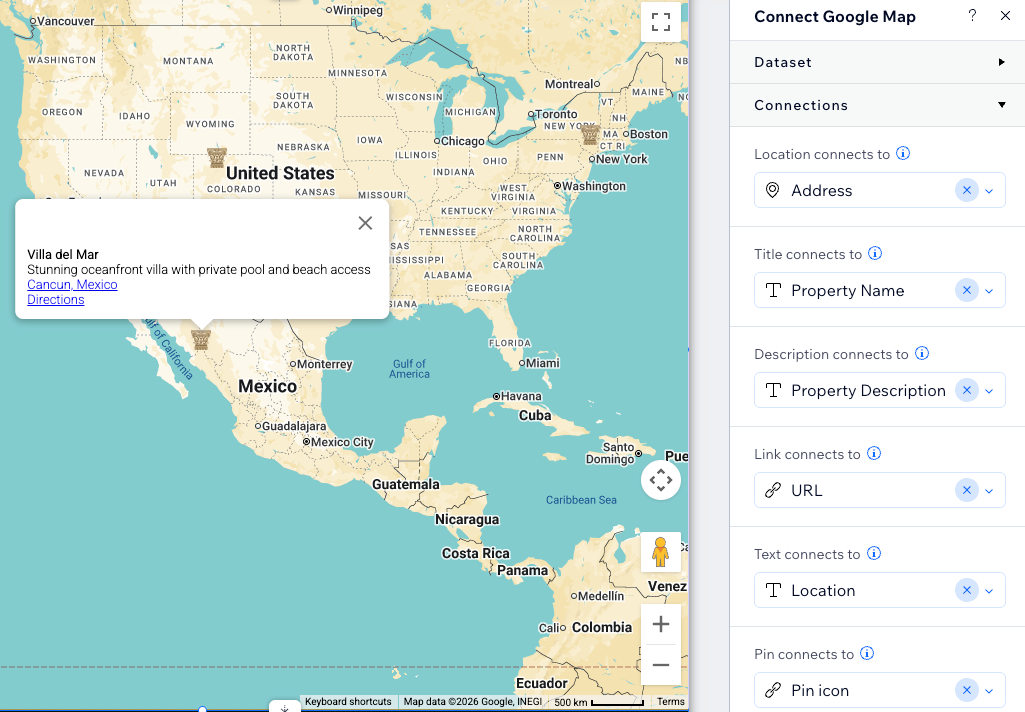The width and height of the screenshot is (1025, 712).
Task: Click Terms in the map footer
Action: pos(670,701)
